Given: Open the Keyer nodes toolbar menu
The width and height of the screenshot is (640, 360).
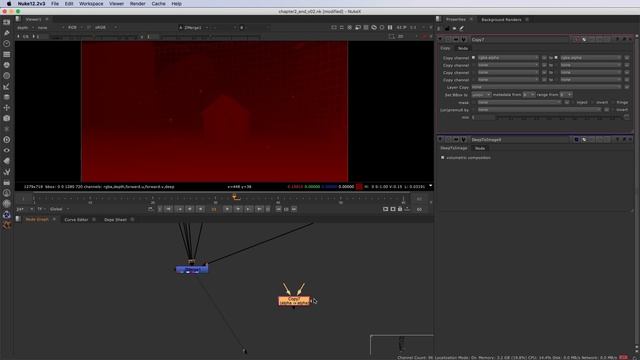Looking at the screenshot, I should click(7, 86).
